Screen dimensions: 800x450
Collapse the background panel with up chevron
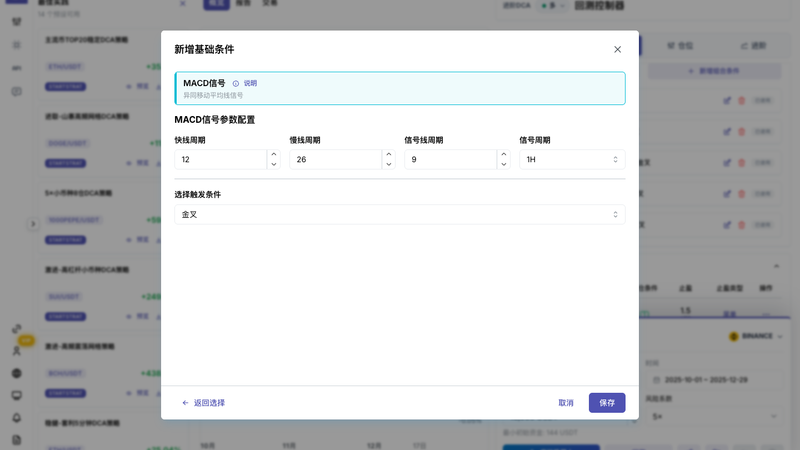click(x=777, y=266)
